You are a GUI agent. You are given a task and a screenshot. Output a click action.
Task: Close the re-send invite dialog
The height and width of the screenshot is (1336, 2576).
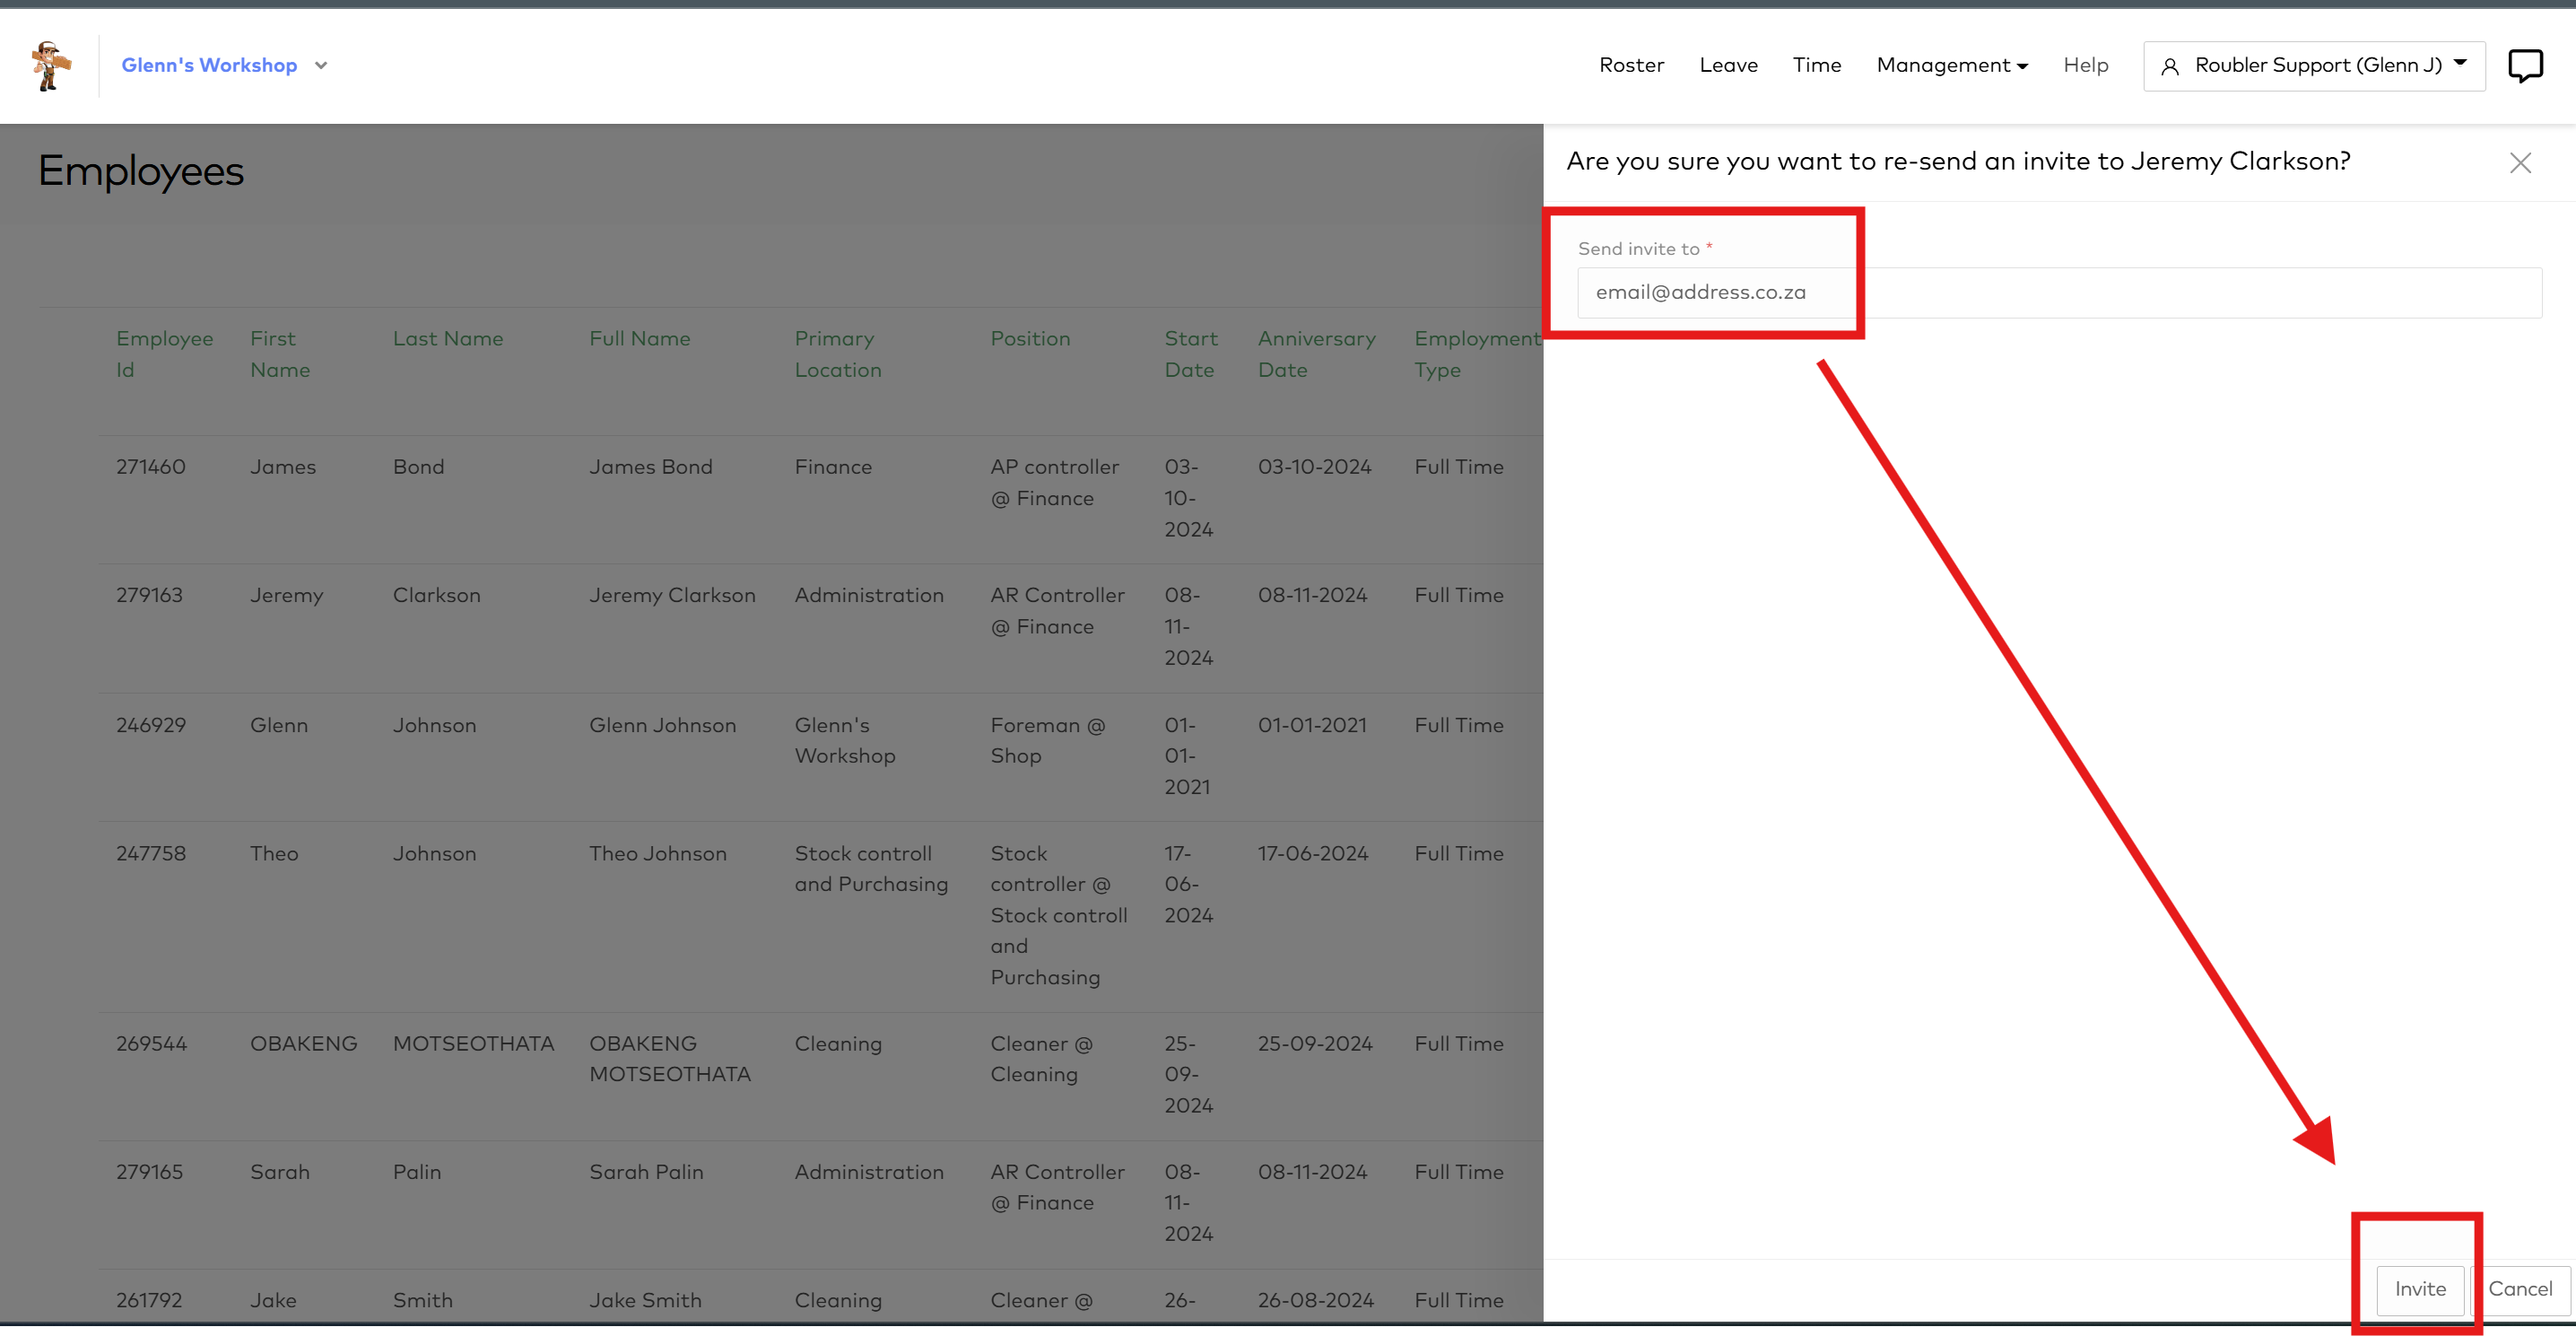pos(2520,162)
